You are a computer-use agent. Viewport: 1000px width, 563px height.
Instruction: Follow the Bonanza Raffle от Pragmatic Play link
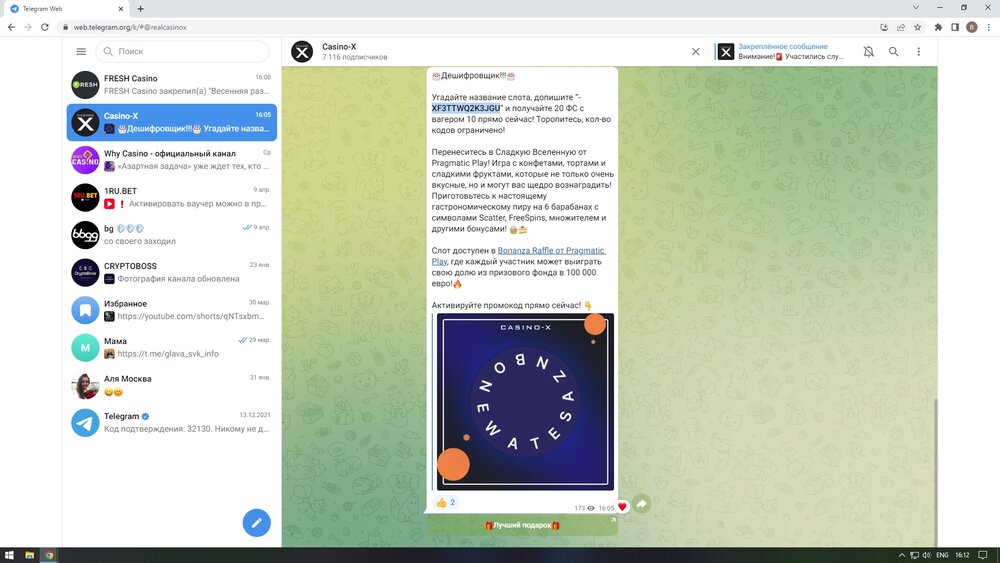coord(518,256)
